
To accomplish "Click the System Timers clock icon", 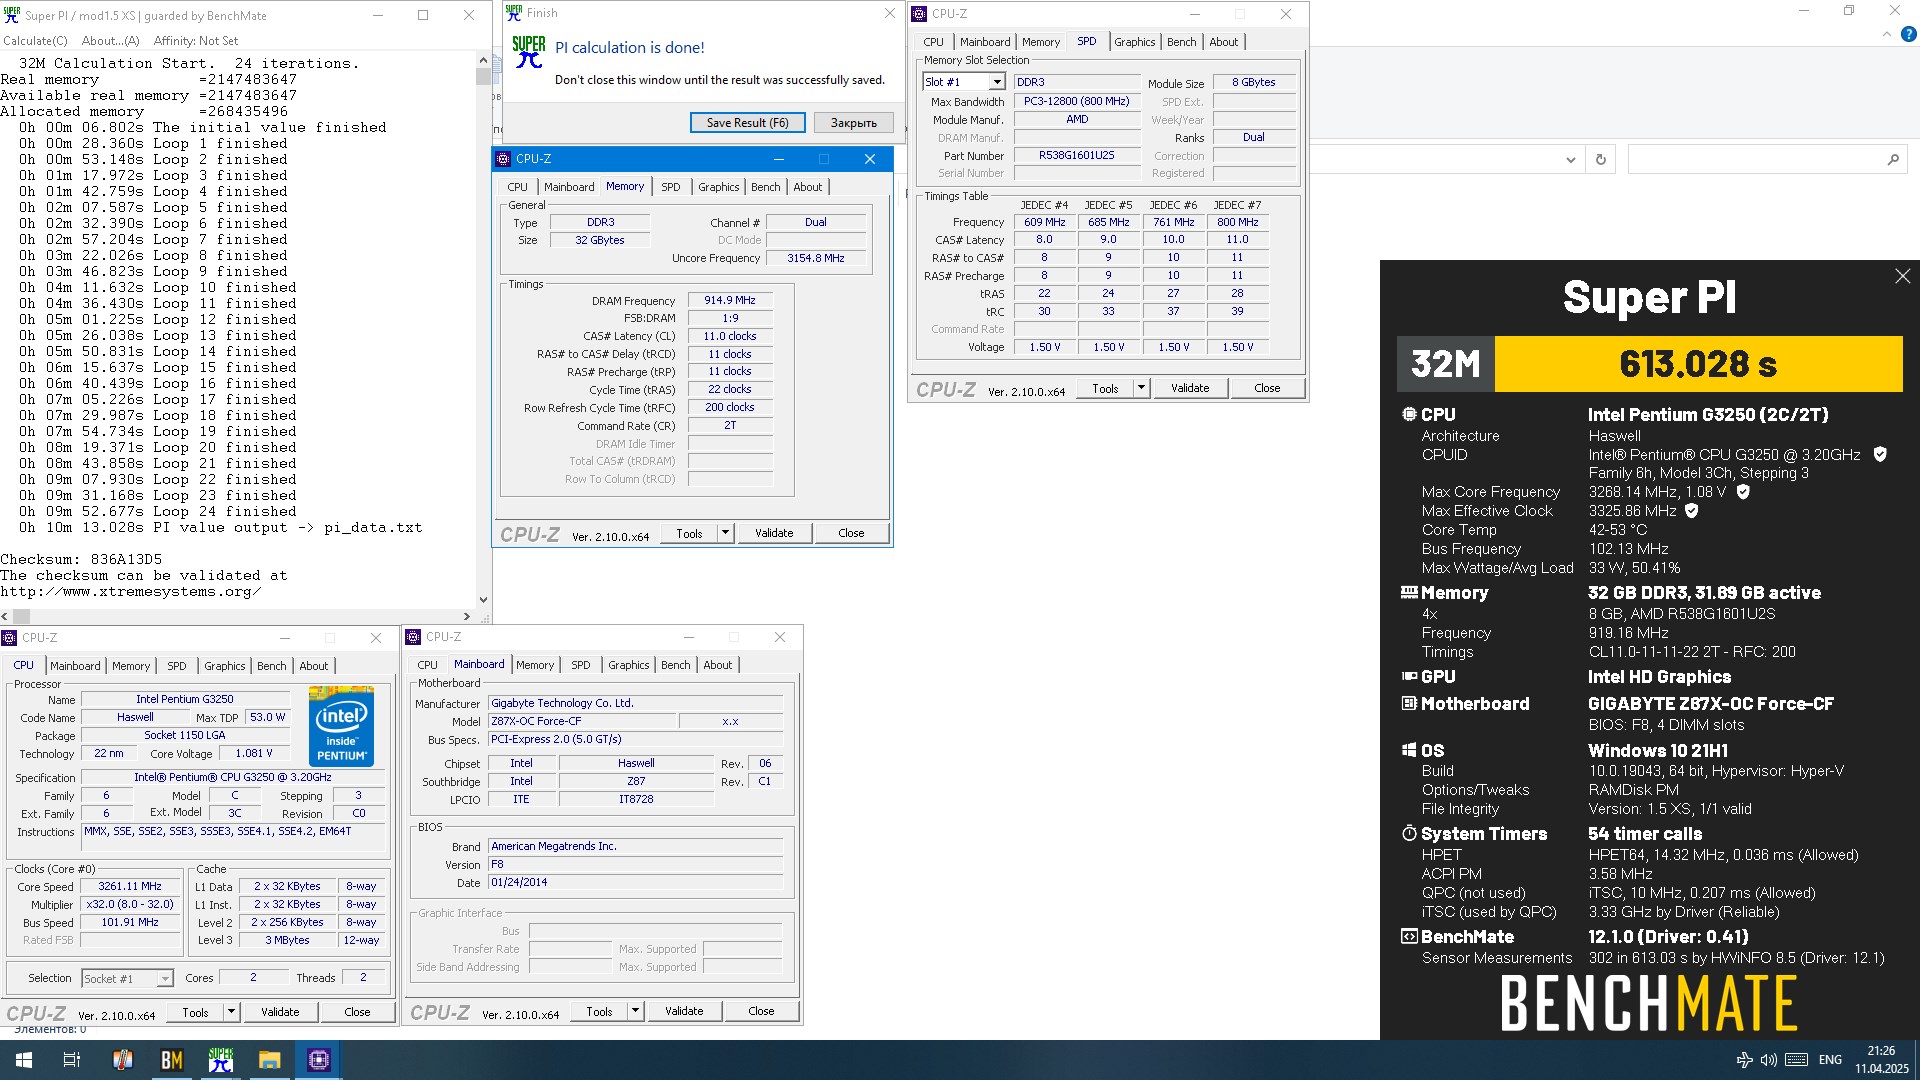I will (x=1409, y=833).
